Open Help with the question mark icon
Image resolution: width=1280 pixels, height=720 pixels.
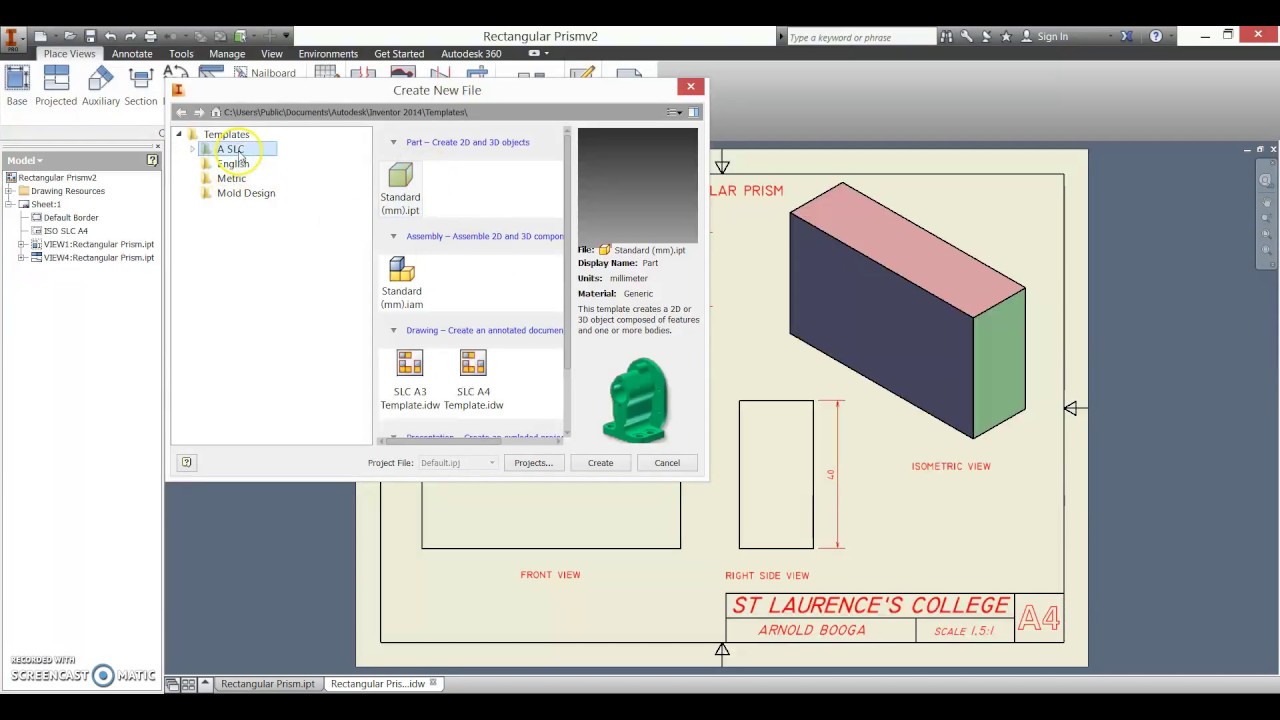[1156, 36]
